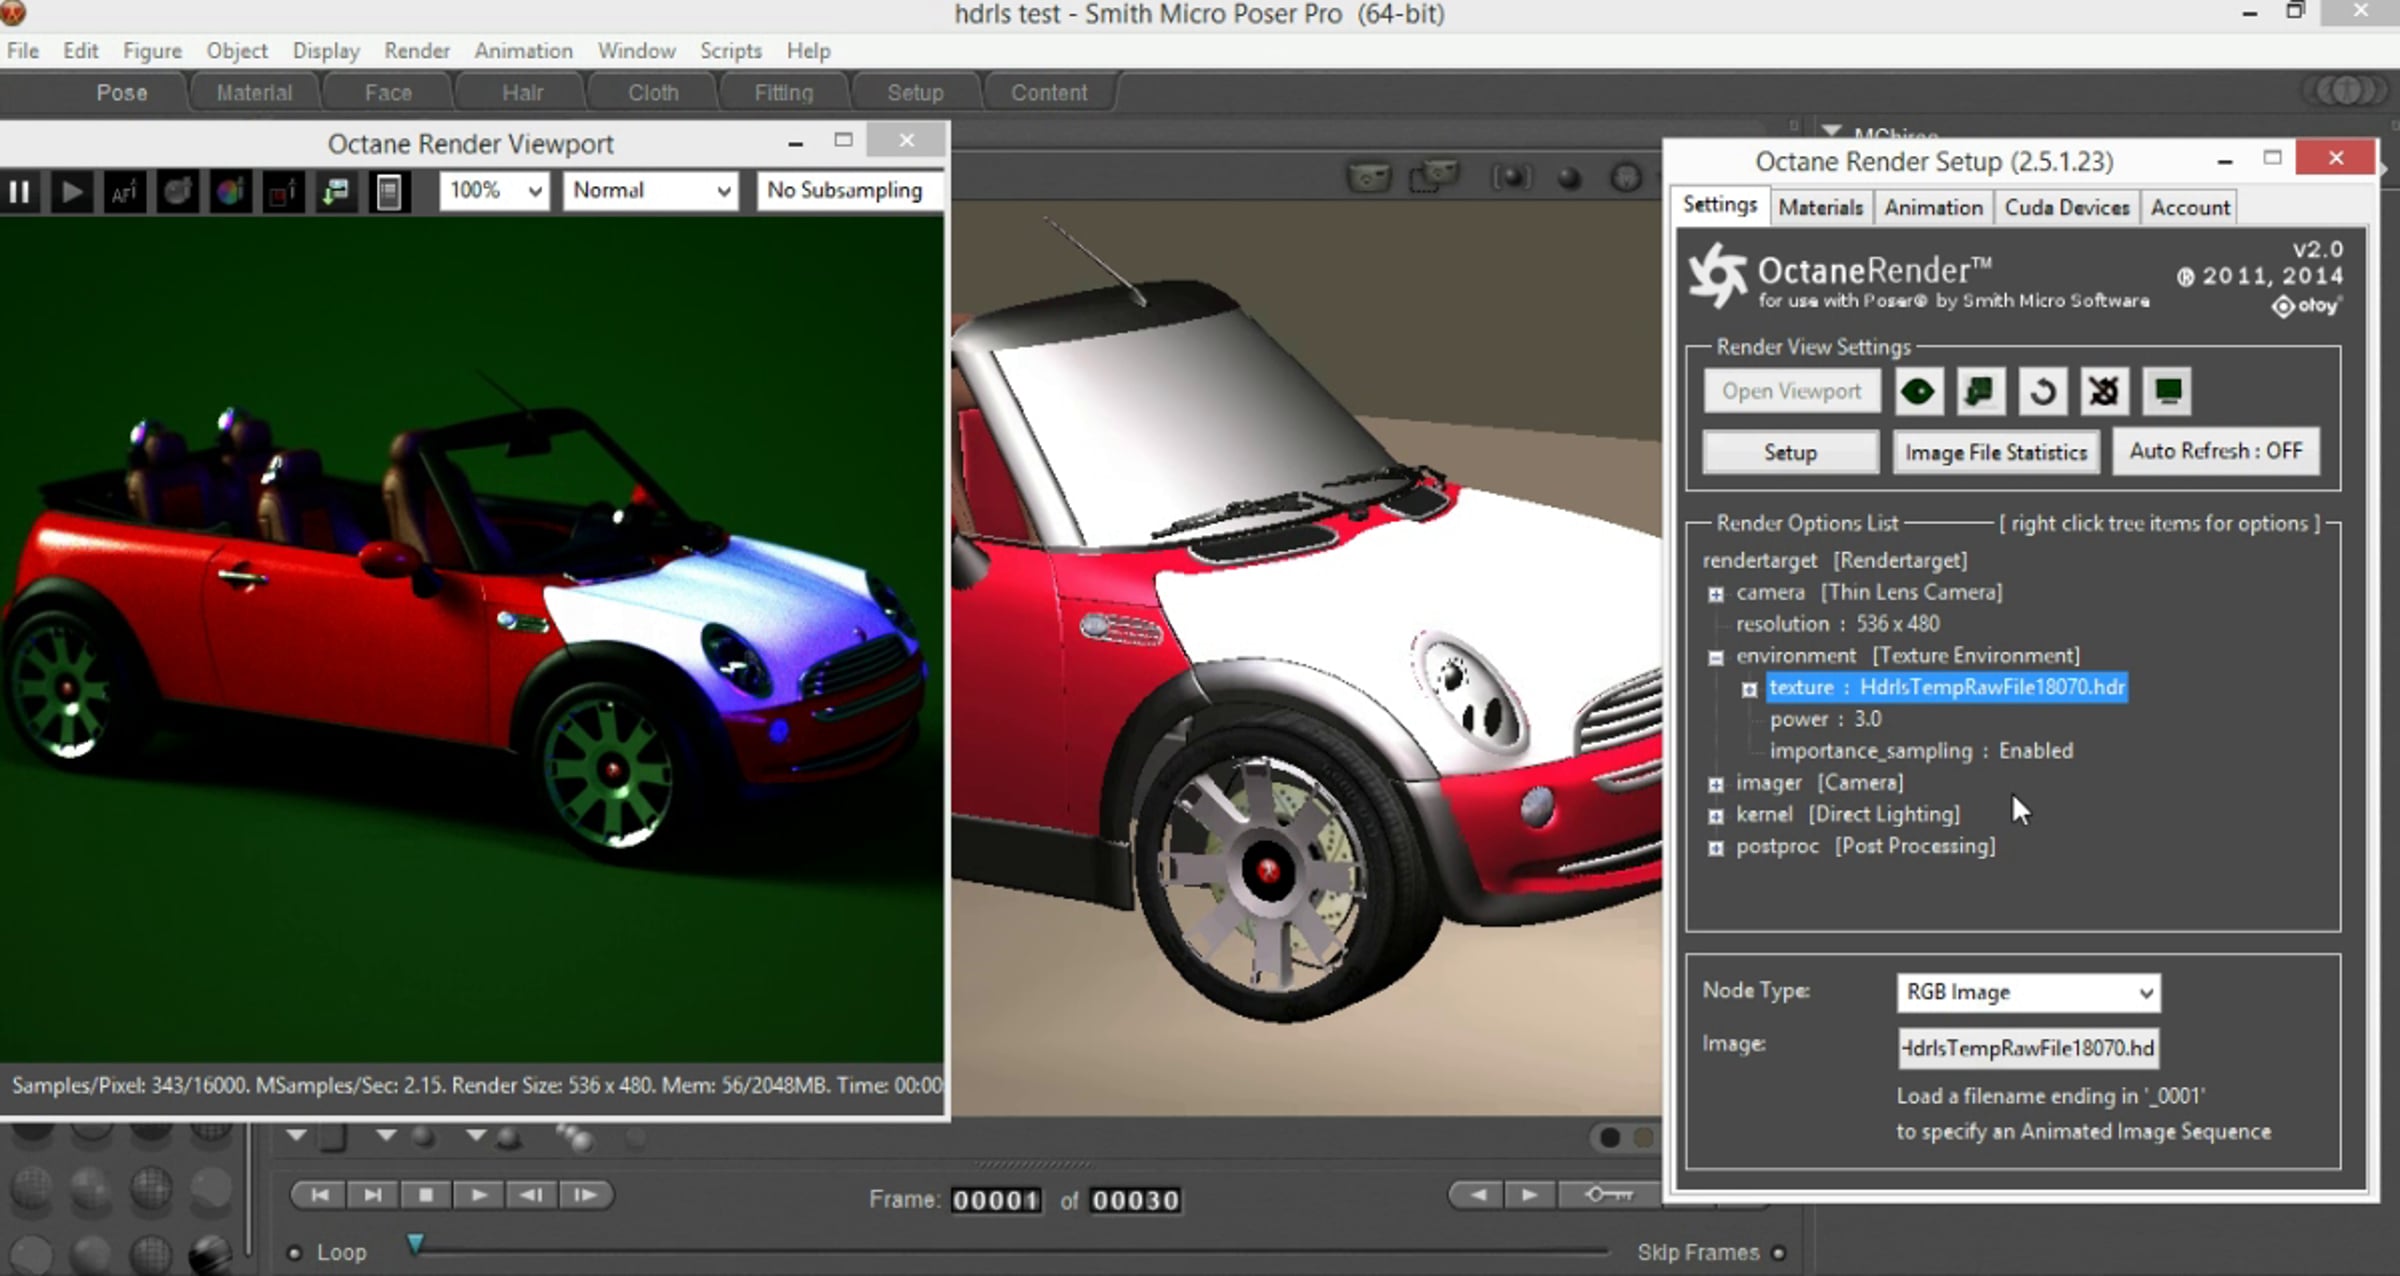The width and height of the screenshot is (2400, 1276).
Task: Click the timeline scrubber marker
Action: pyautogui.click(x=415, y=1244)
